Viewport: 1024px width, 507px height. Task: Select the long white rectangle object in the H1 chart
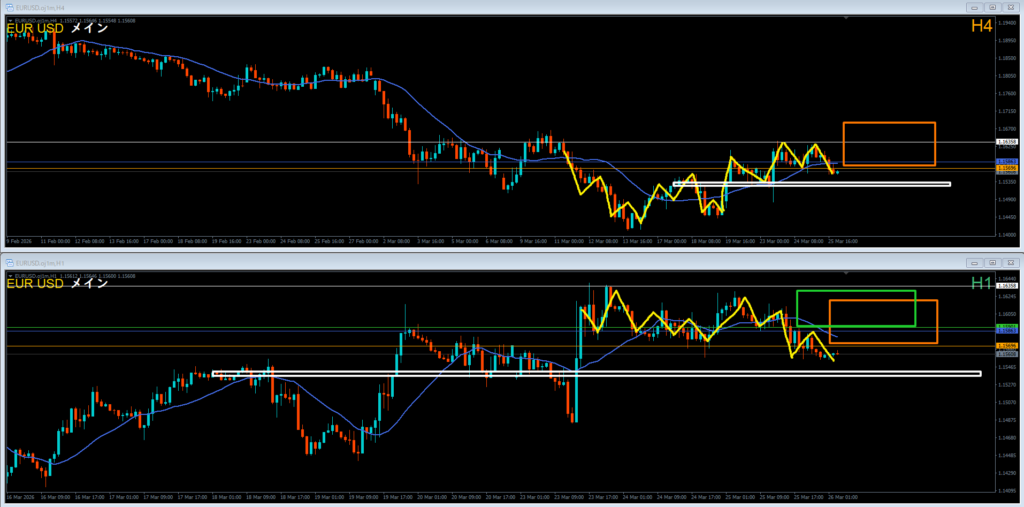pyautogui.click(x=597, y=374)
